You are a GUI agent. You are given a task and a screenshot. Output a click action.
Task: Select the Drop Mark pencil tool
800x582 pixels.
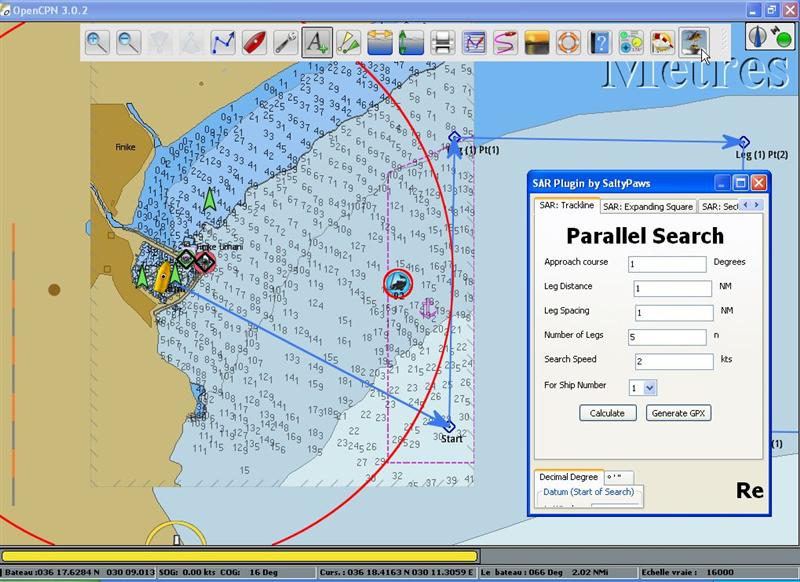click(348, 42)
